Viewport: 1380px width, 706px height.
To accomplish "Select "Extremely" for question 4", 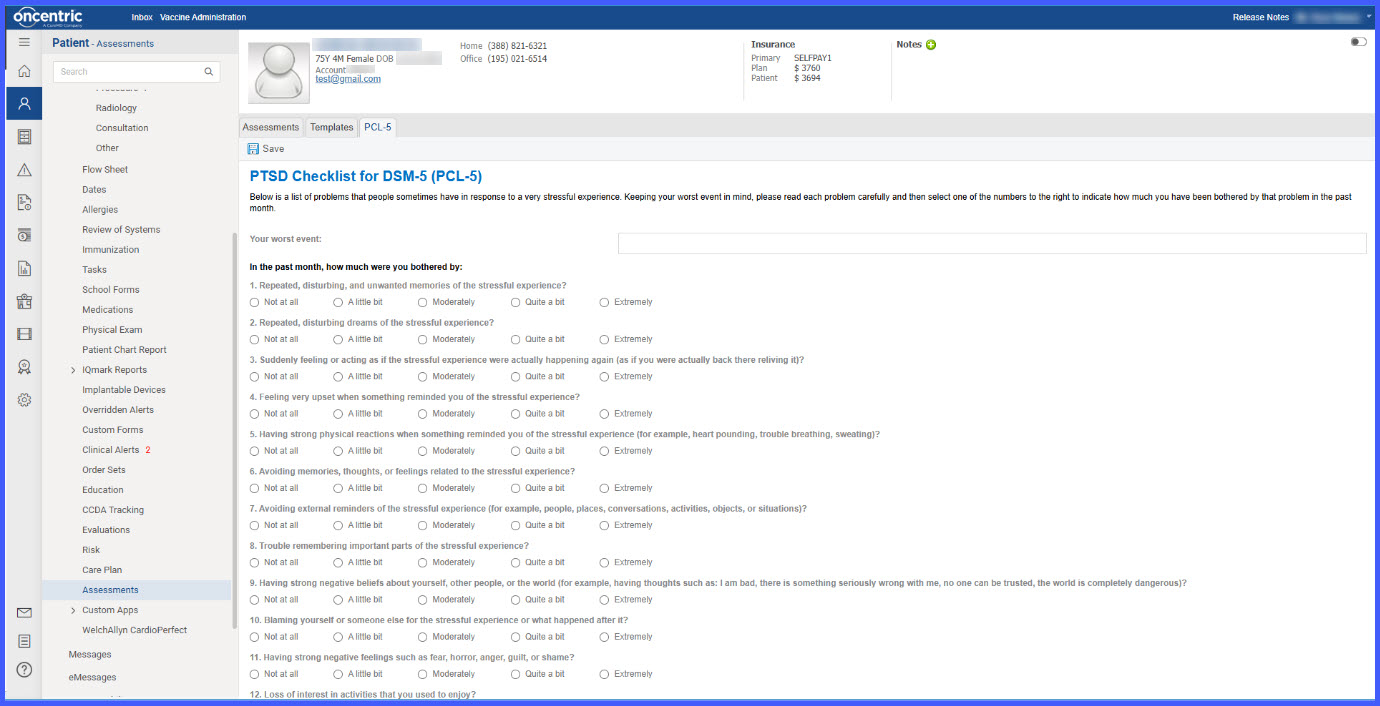I will [x=604, y=414].
